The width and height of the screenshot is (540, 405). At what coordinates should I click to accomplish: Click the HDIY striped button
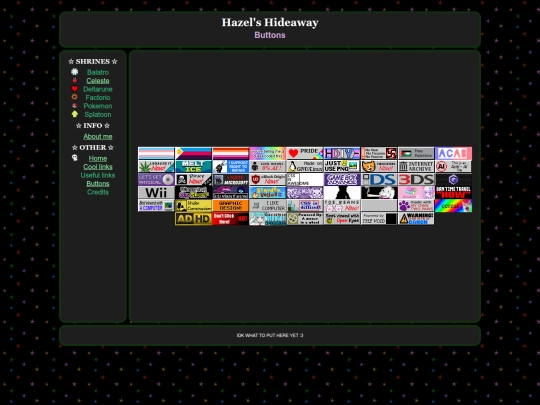[x=342, y=153]
